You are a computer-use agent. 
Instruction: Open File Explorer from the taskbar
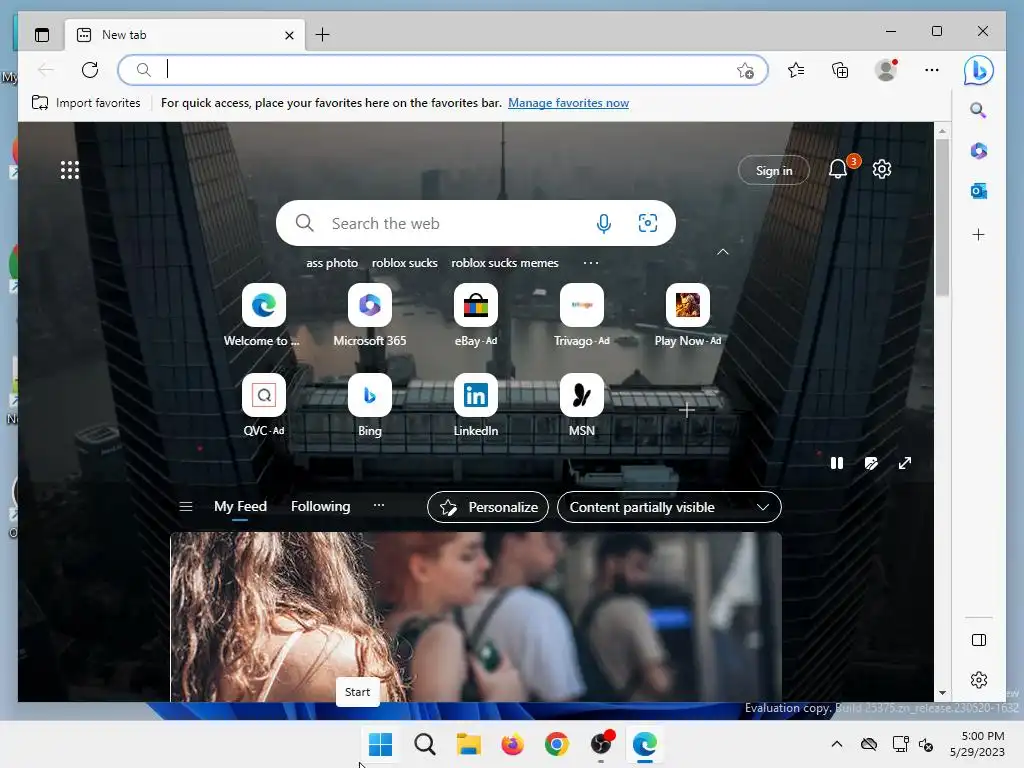[468, 744]
